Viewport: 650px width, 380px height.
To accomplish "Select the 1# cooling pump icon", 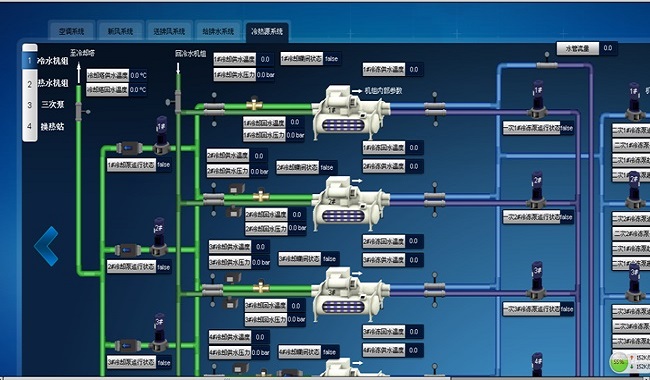I will (161, 136).
